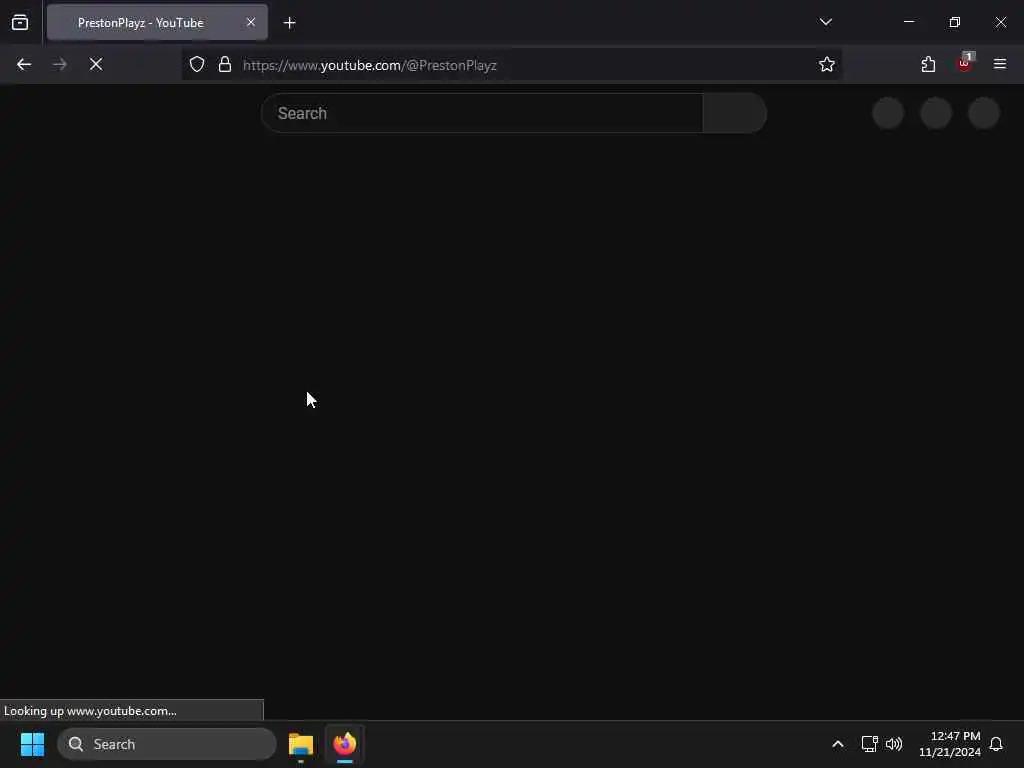Screen dimensions: 1024x768
Task: Open the tracking protection shield panel
Action: point(197,65)
